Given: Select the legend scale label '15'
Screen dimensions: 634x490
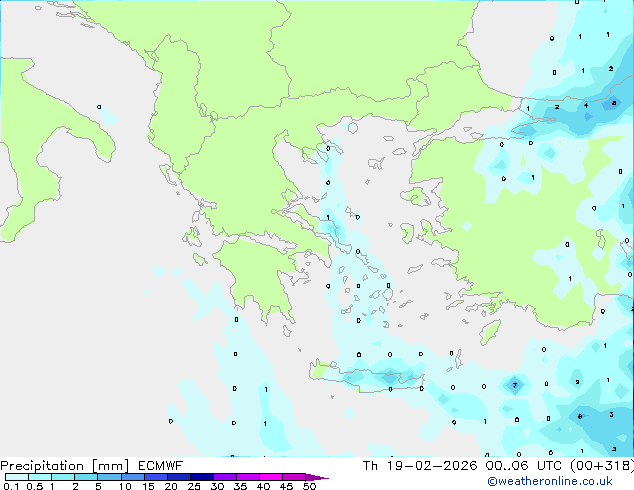Looking at the screenshot, I should click(148, 486).
